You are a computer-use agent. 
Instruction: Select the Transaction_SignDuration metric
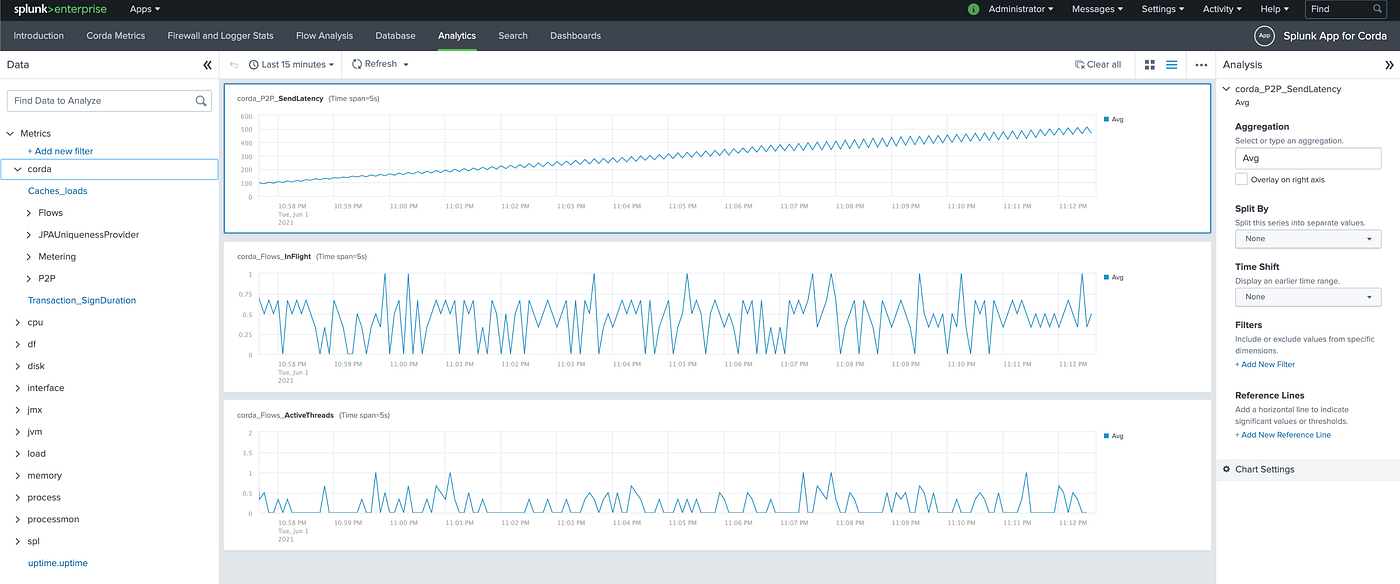(x=82, y=300)
